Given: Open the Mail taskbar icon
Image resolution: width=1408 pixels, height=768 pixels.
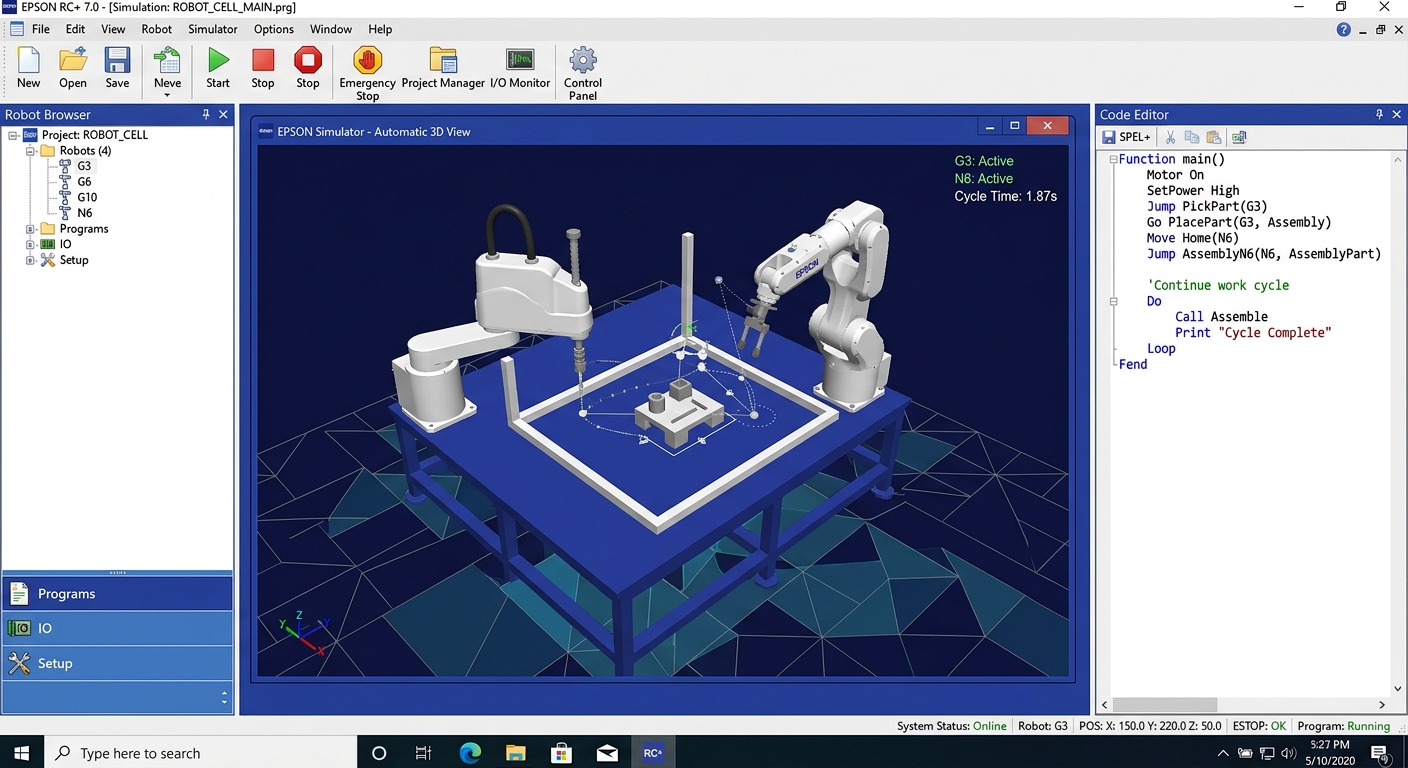Looking at the screenshot, I should pos(607,753).
